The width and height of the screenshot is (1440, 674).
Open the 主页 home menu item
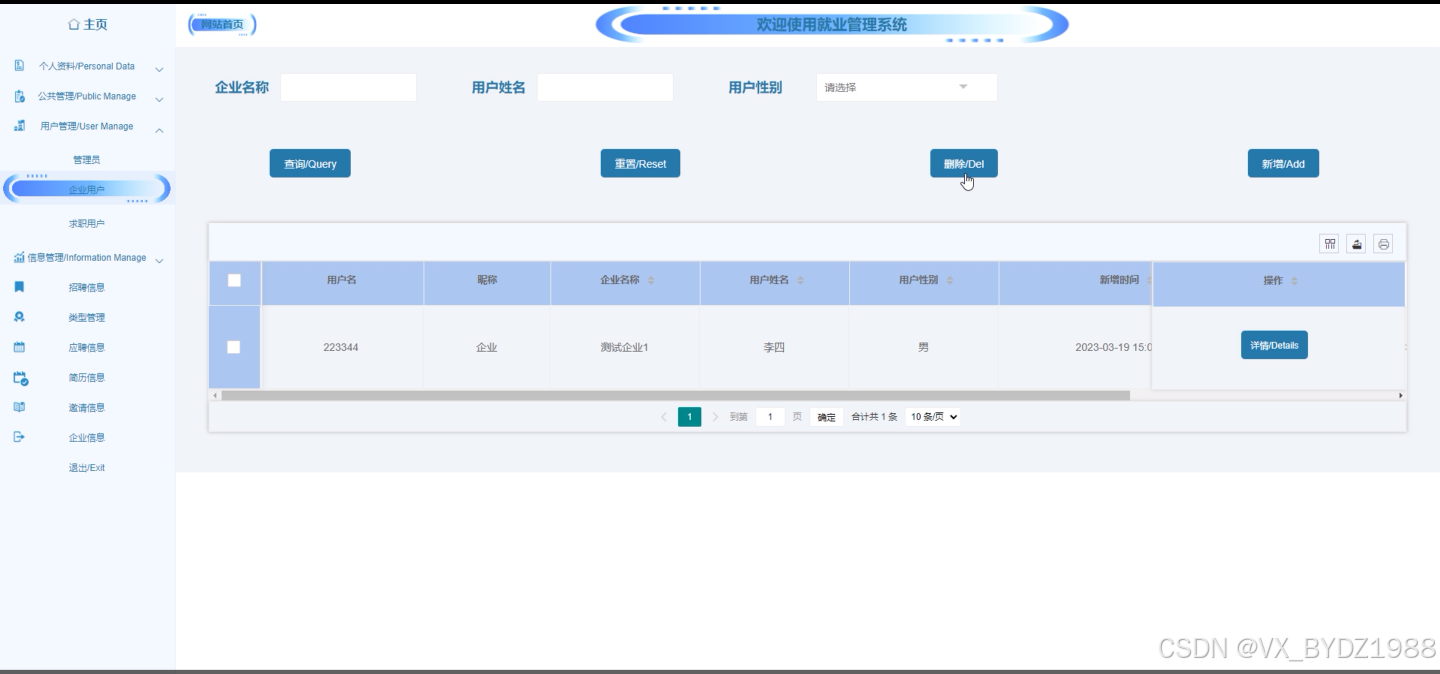point(87,24)
